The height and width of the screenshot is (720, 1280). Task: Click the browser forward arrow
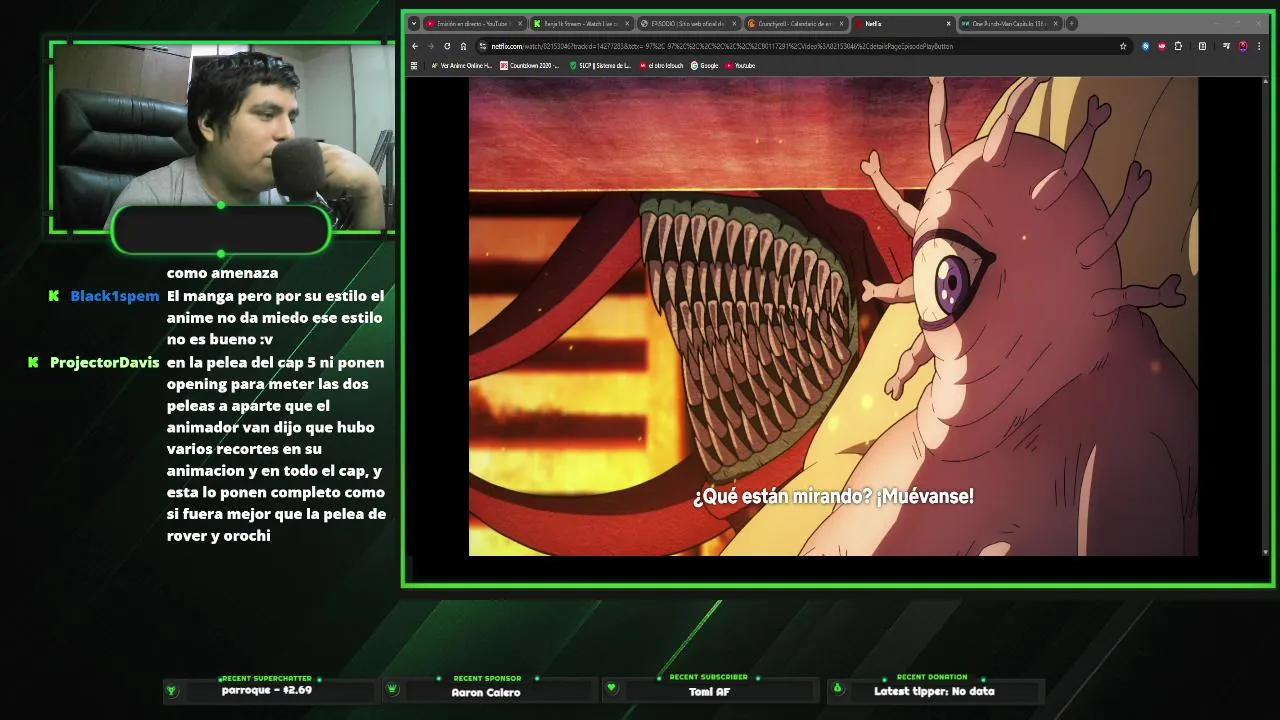pyautogui.click(x=431, y=46)
